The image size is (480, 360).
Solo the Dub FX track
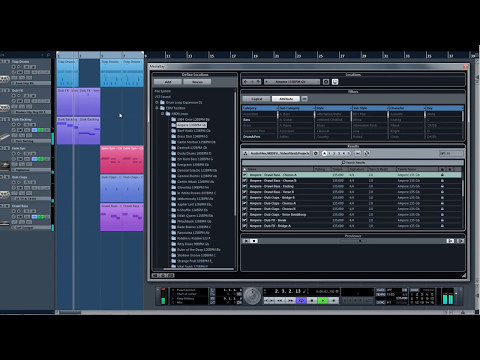click(x=7, y=90)
